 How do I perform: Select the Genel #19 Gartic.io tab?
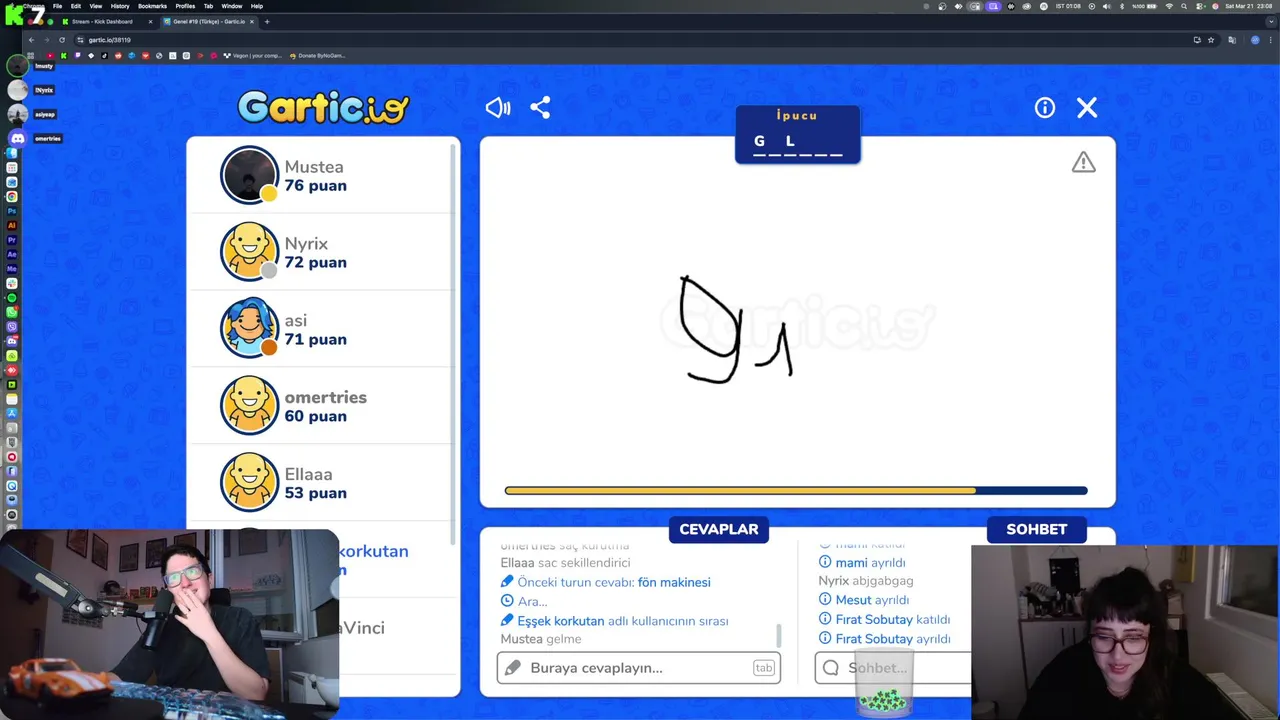(x=209, y=21)
